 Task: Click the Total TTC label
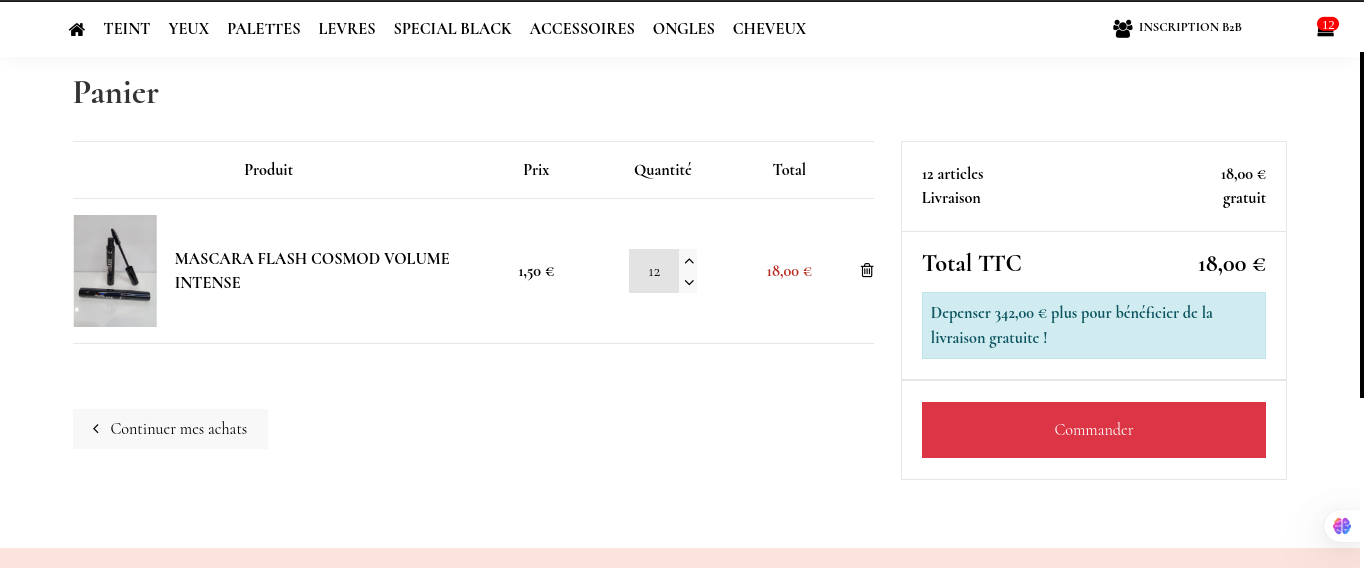point(972,264)
